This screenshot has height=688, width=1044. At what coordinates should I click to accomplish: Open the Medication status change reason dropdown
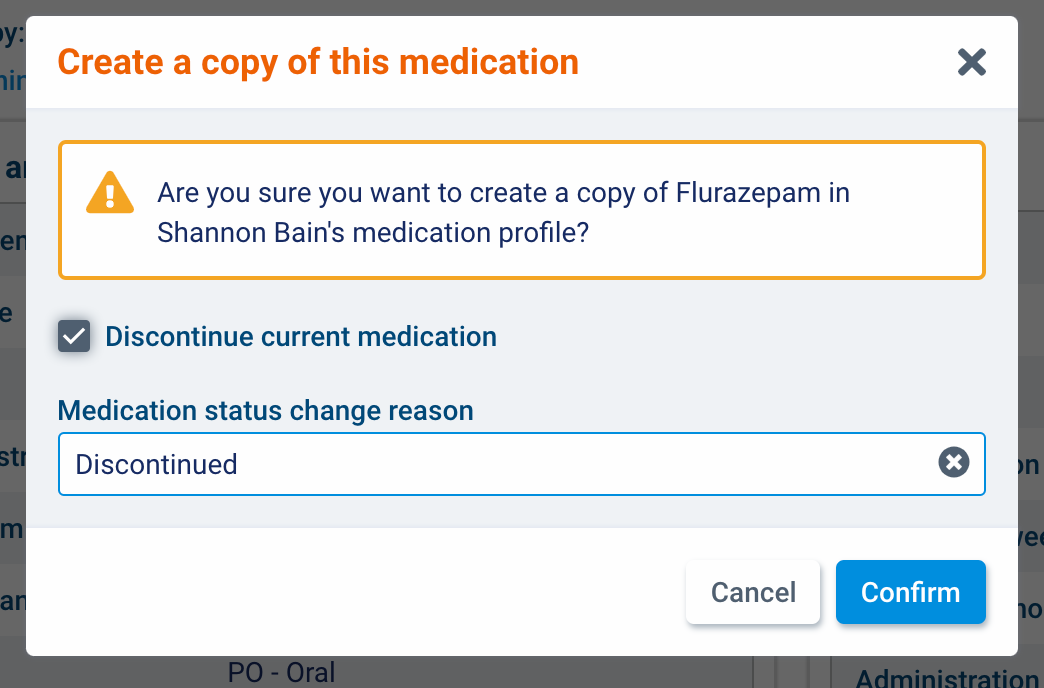coord(500,463)
